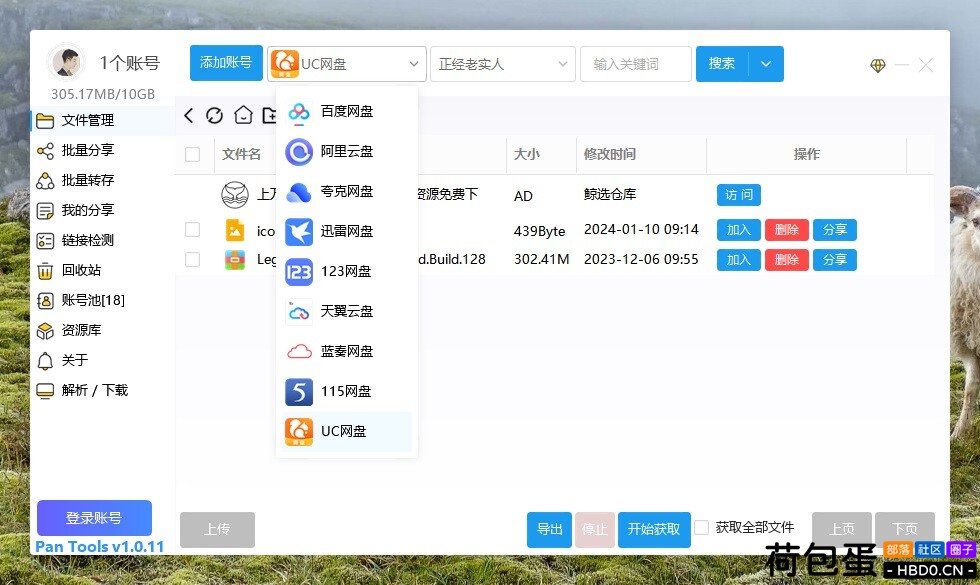Tick the select-all checkbox in table header
This screenshot has width=980, height=585.
pyautogui.click(x=192, y=154)
